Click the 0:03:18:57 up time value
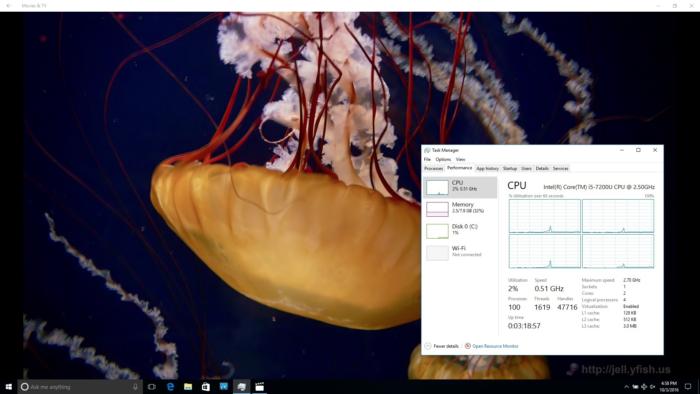Image resolution: width=700 pixels, height=394 pixels. (x=524, y=326)
